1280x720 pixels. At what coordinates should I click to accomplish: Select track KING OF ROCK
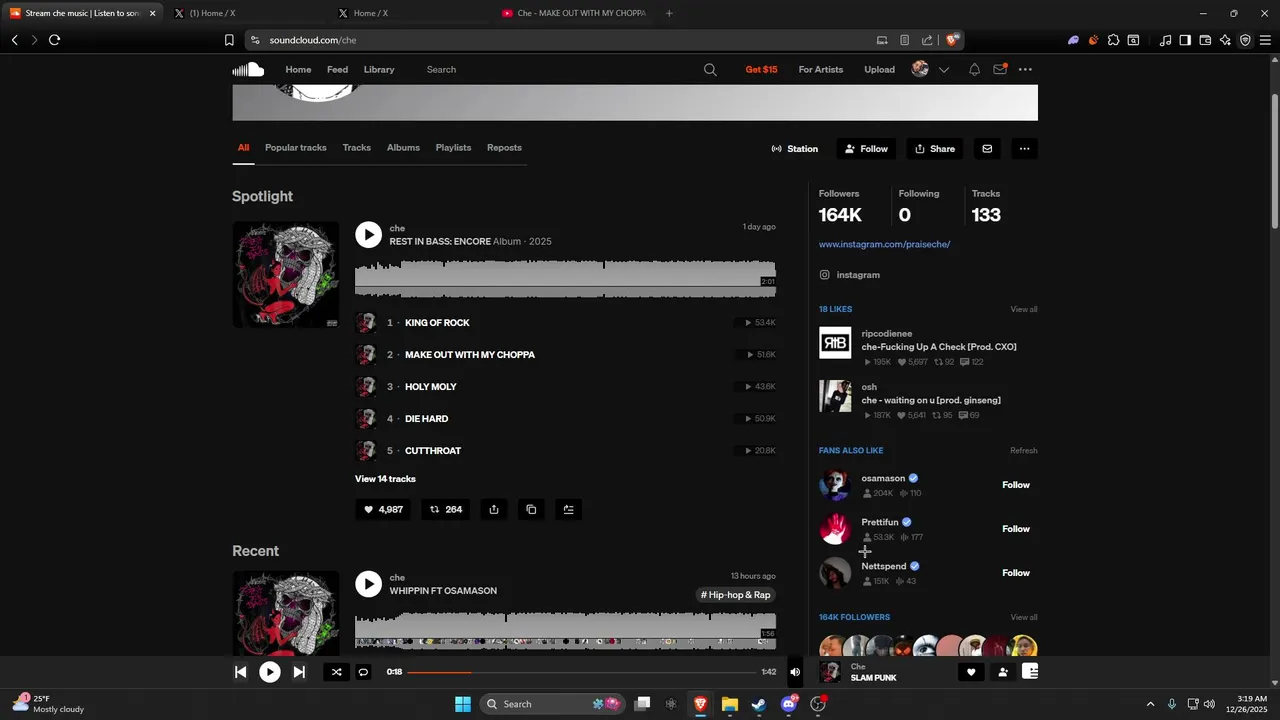click(437, 323)
